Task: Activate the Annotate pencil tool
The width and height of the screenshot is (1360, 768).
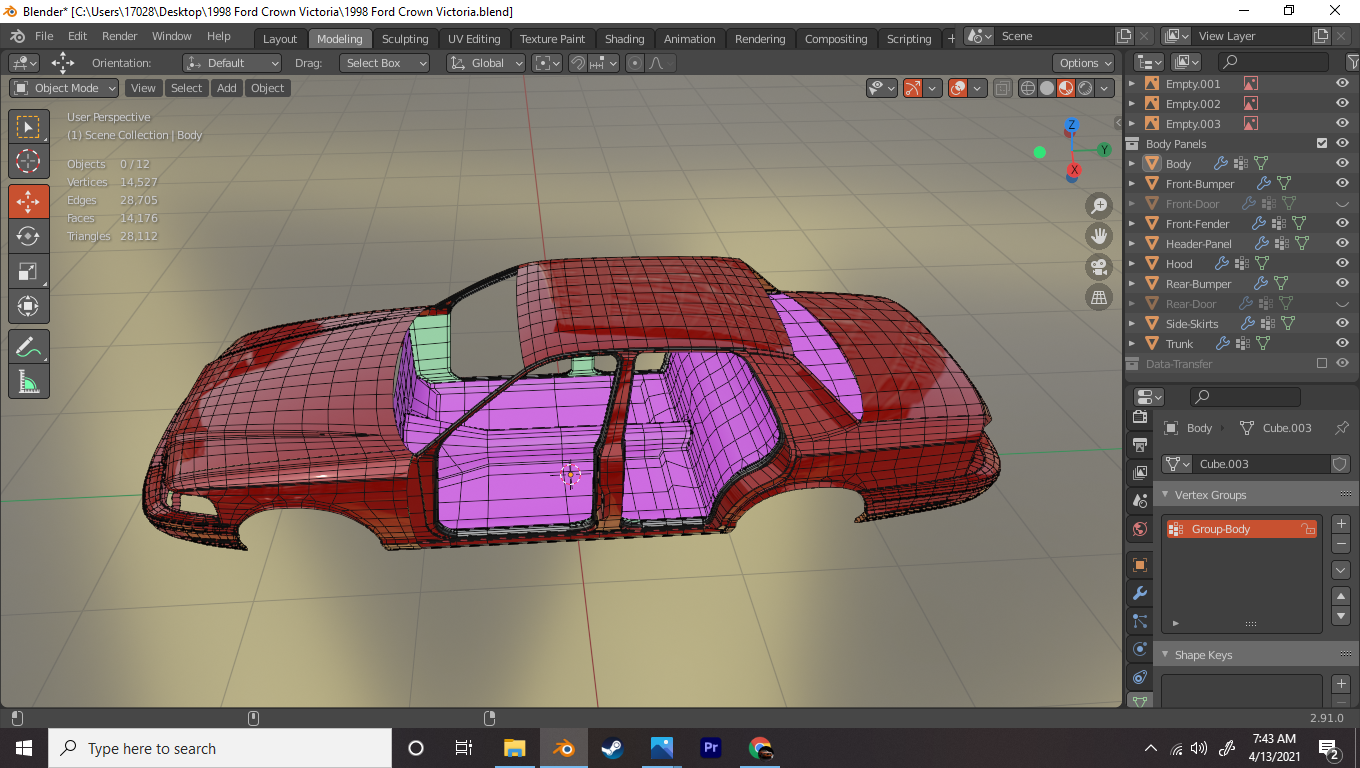Action: click(x=28, y=346)
